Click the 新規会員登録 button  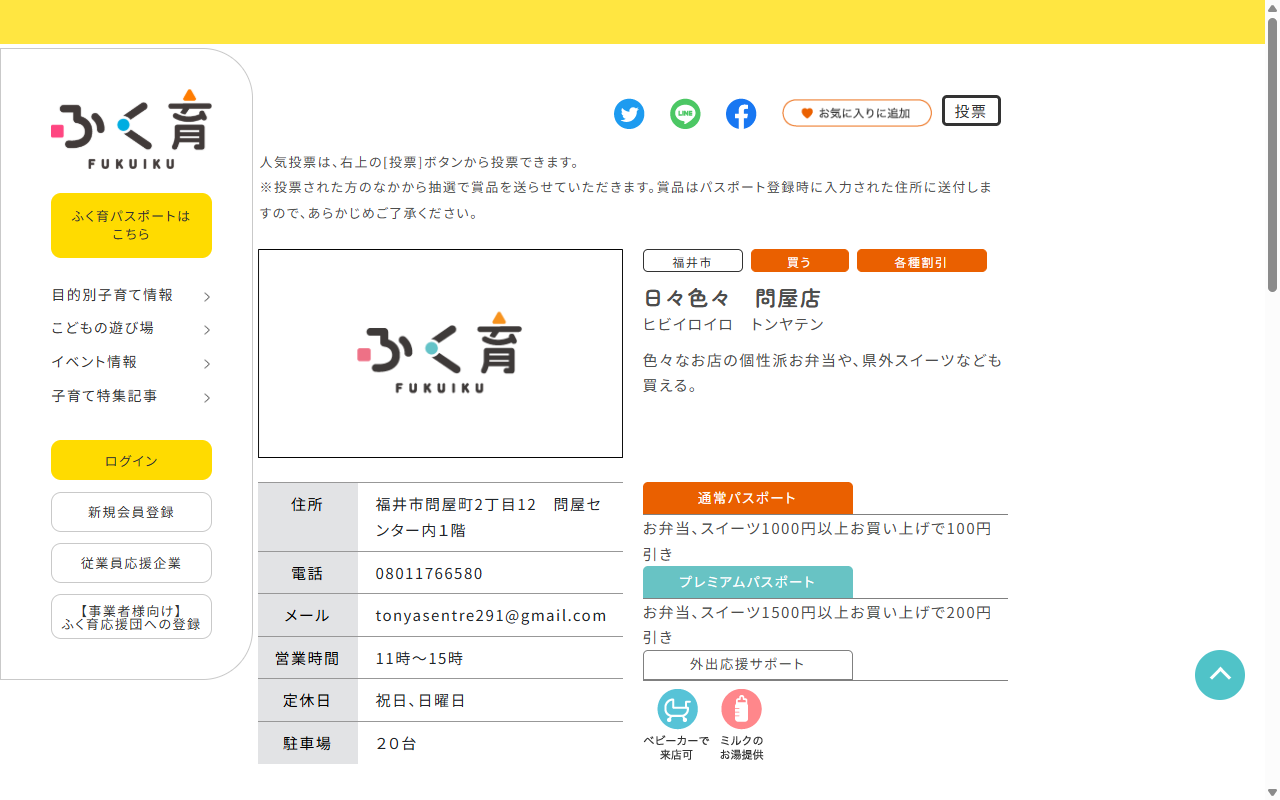131,512
